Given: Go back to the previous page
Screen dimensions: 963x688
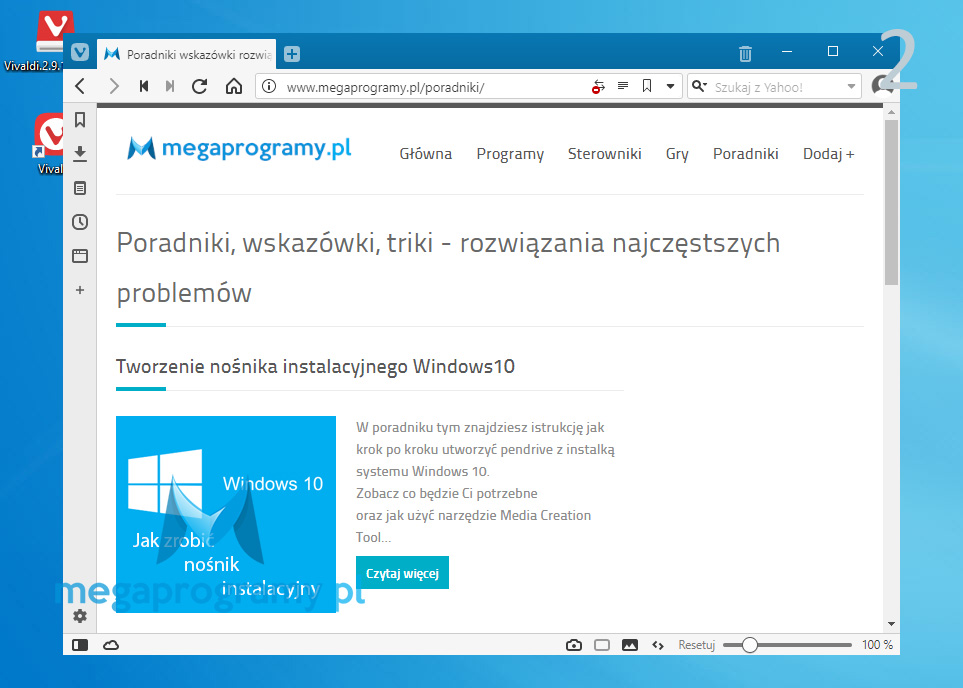Looking at the screenshot, I should [80, 86].
